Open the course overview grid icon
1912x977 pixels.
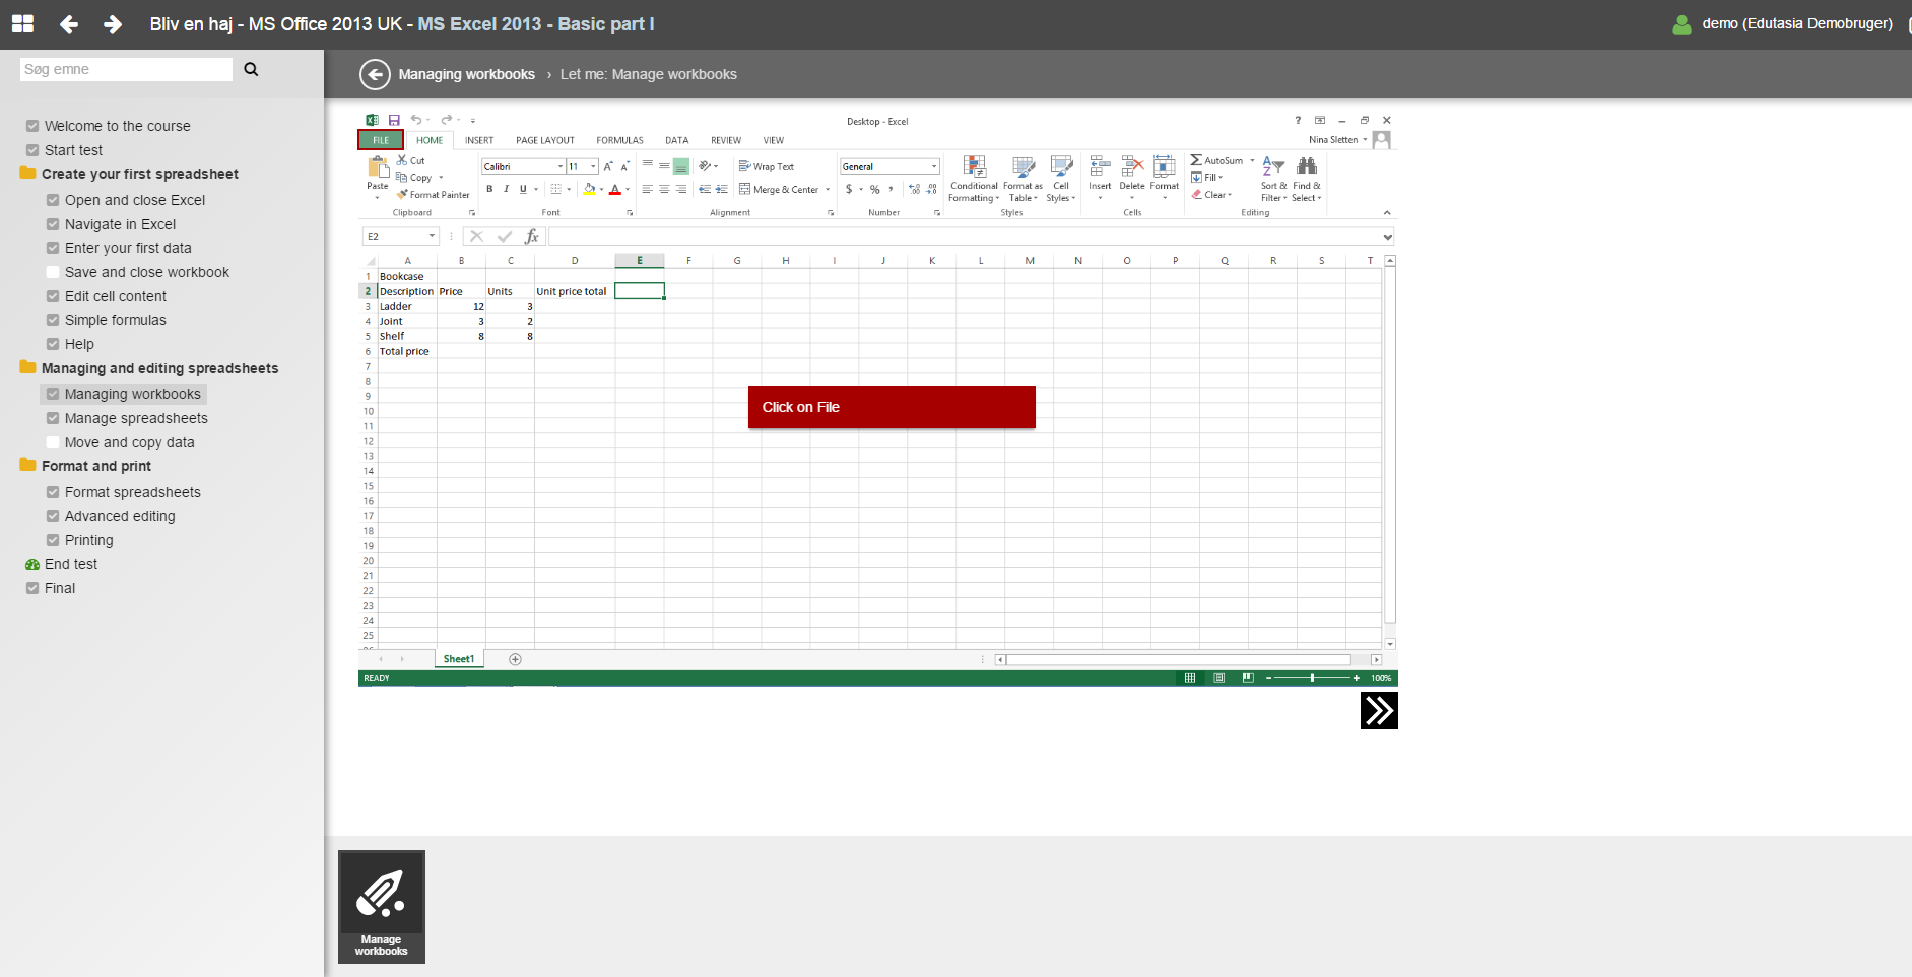click(x=22, y=24)
